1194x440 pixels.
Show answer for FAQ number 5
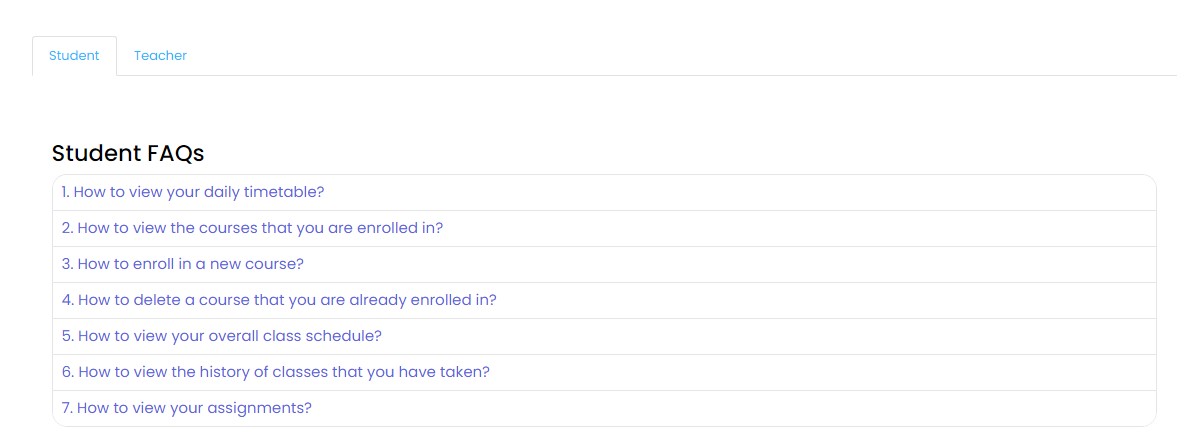[221, 336]
